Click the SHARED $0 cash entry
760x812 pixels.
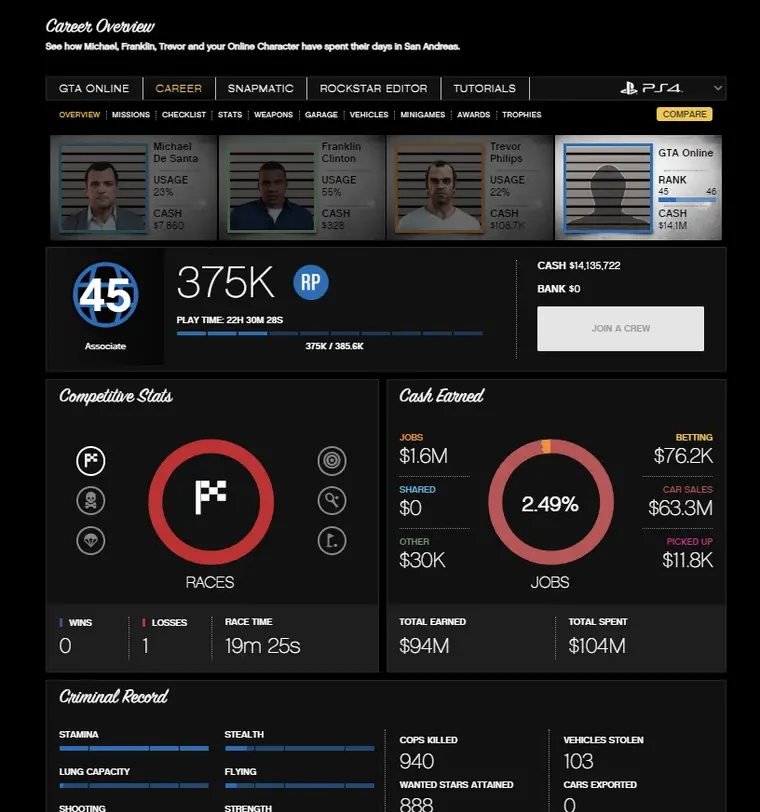click(417, 501)
